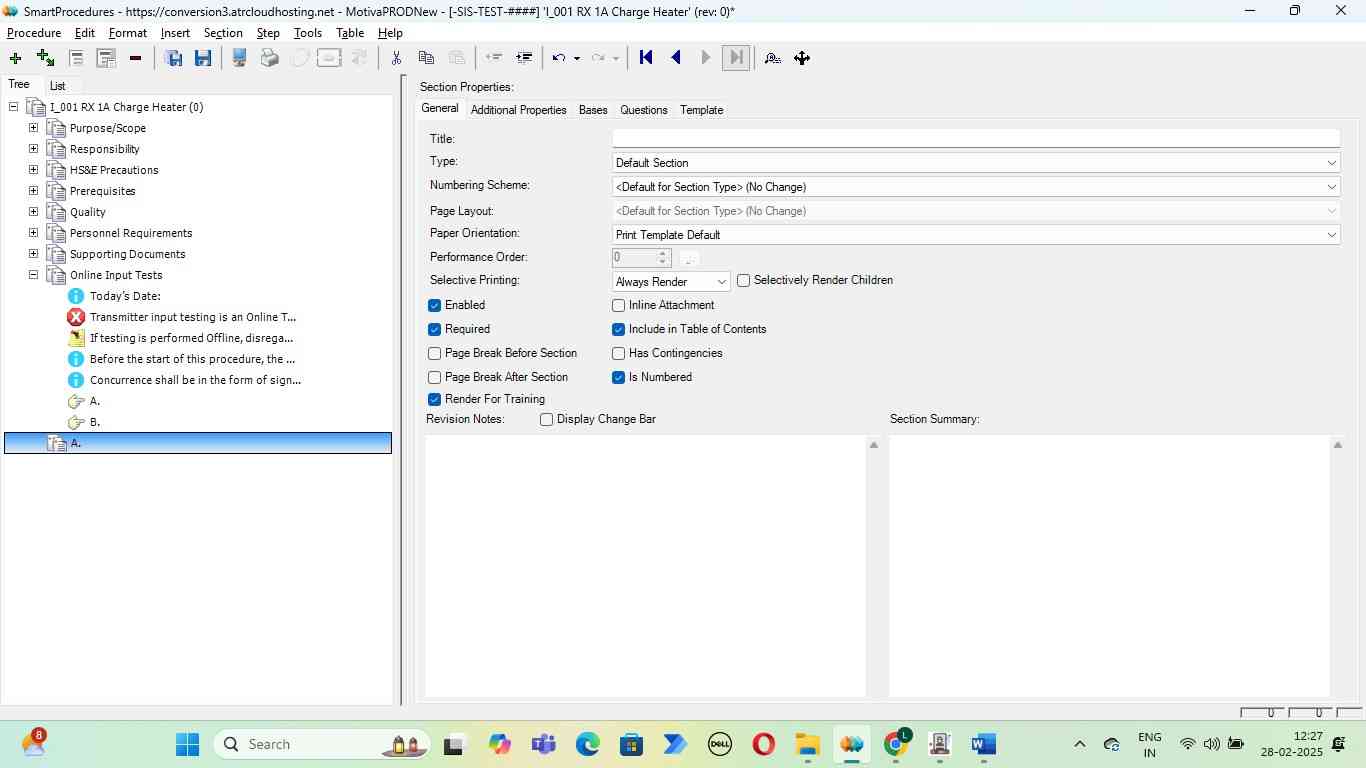The width and height of the screenshot is (1366, 768).
Task: Uncheck Include in Table of Contents
Action: click(618, 329)
